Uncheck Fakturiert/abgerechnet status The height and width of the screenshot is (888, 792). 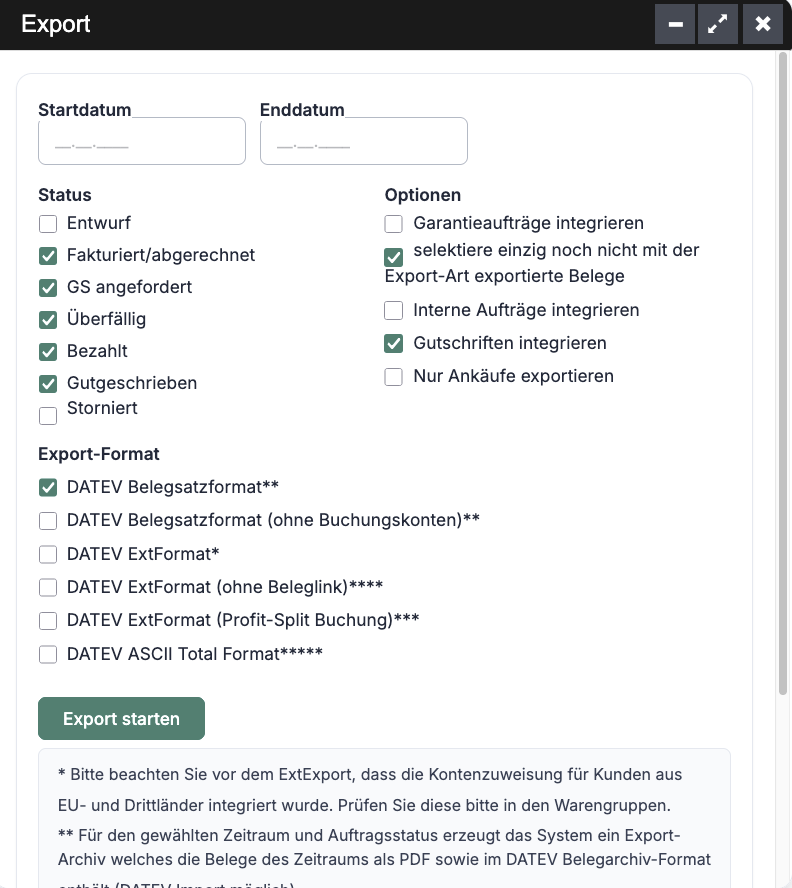(x=48, y=256)
